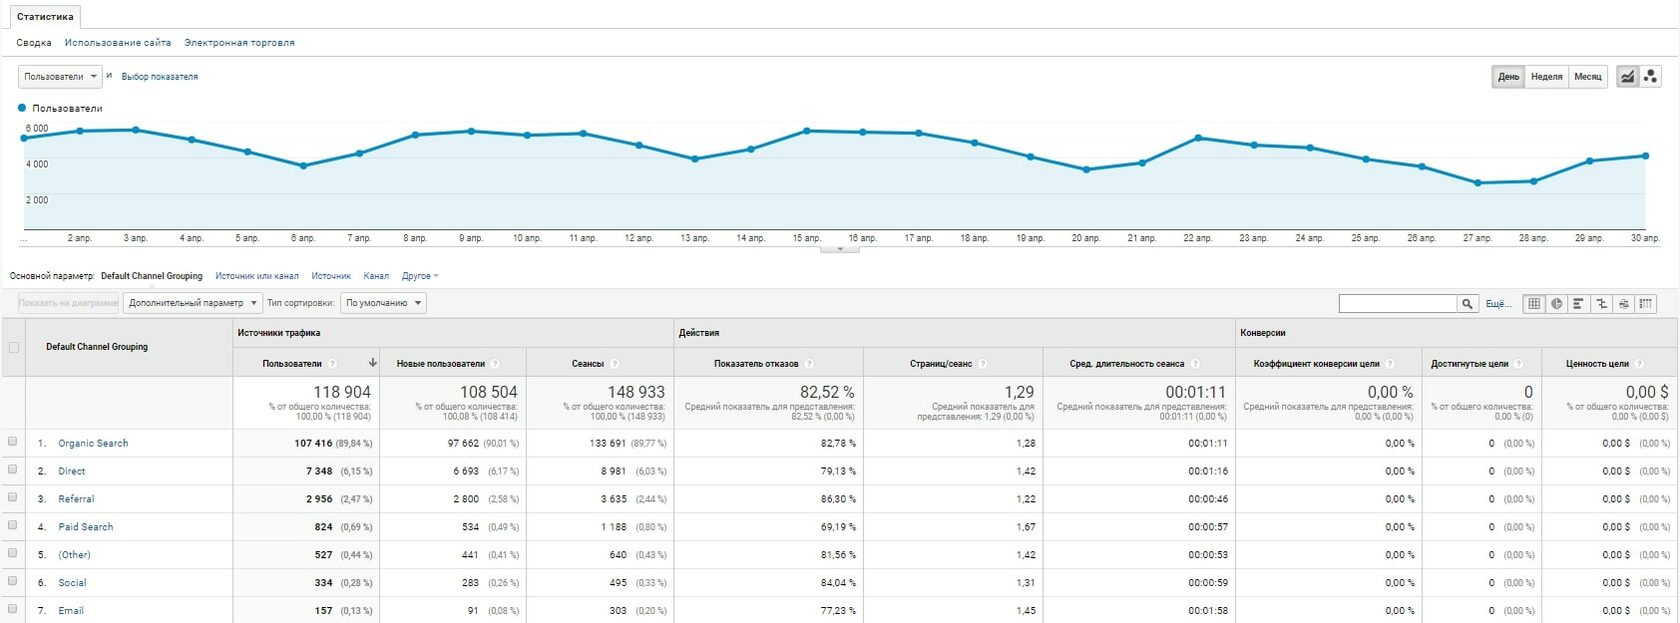Select Default Channel Grouping dimension
This screenshot has width=1680, height=623.
[151, 276]
